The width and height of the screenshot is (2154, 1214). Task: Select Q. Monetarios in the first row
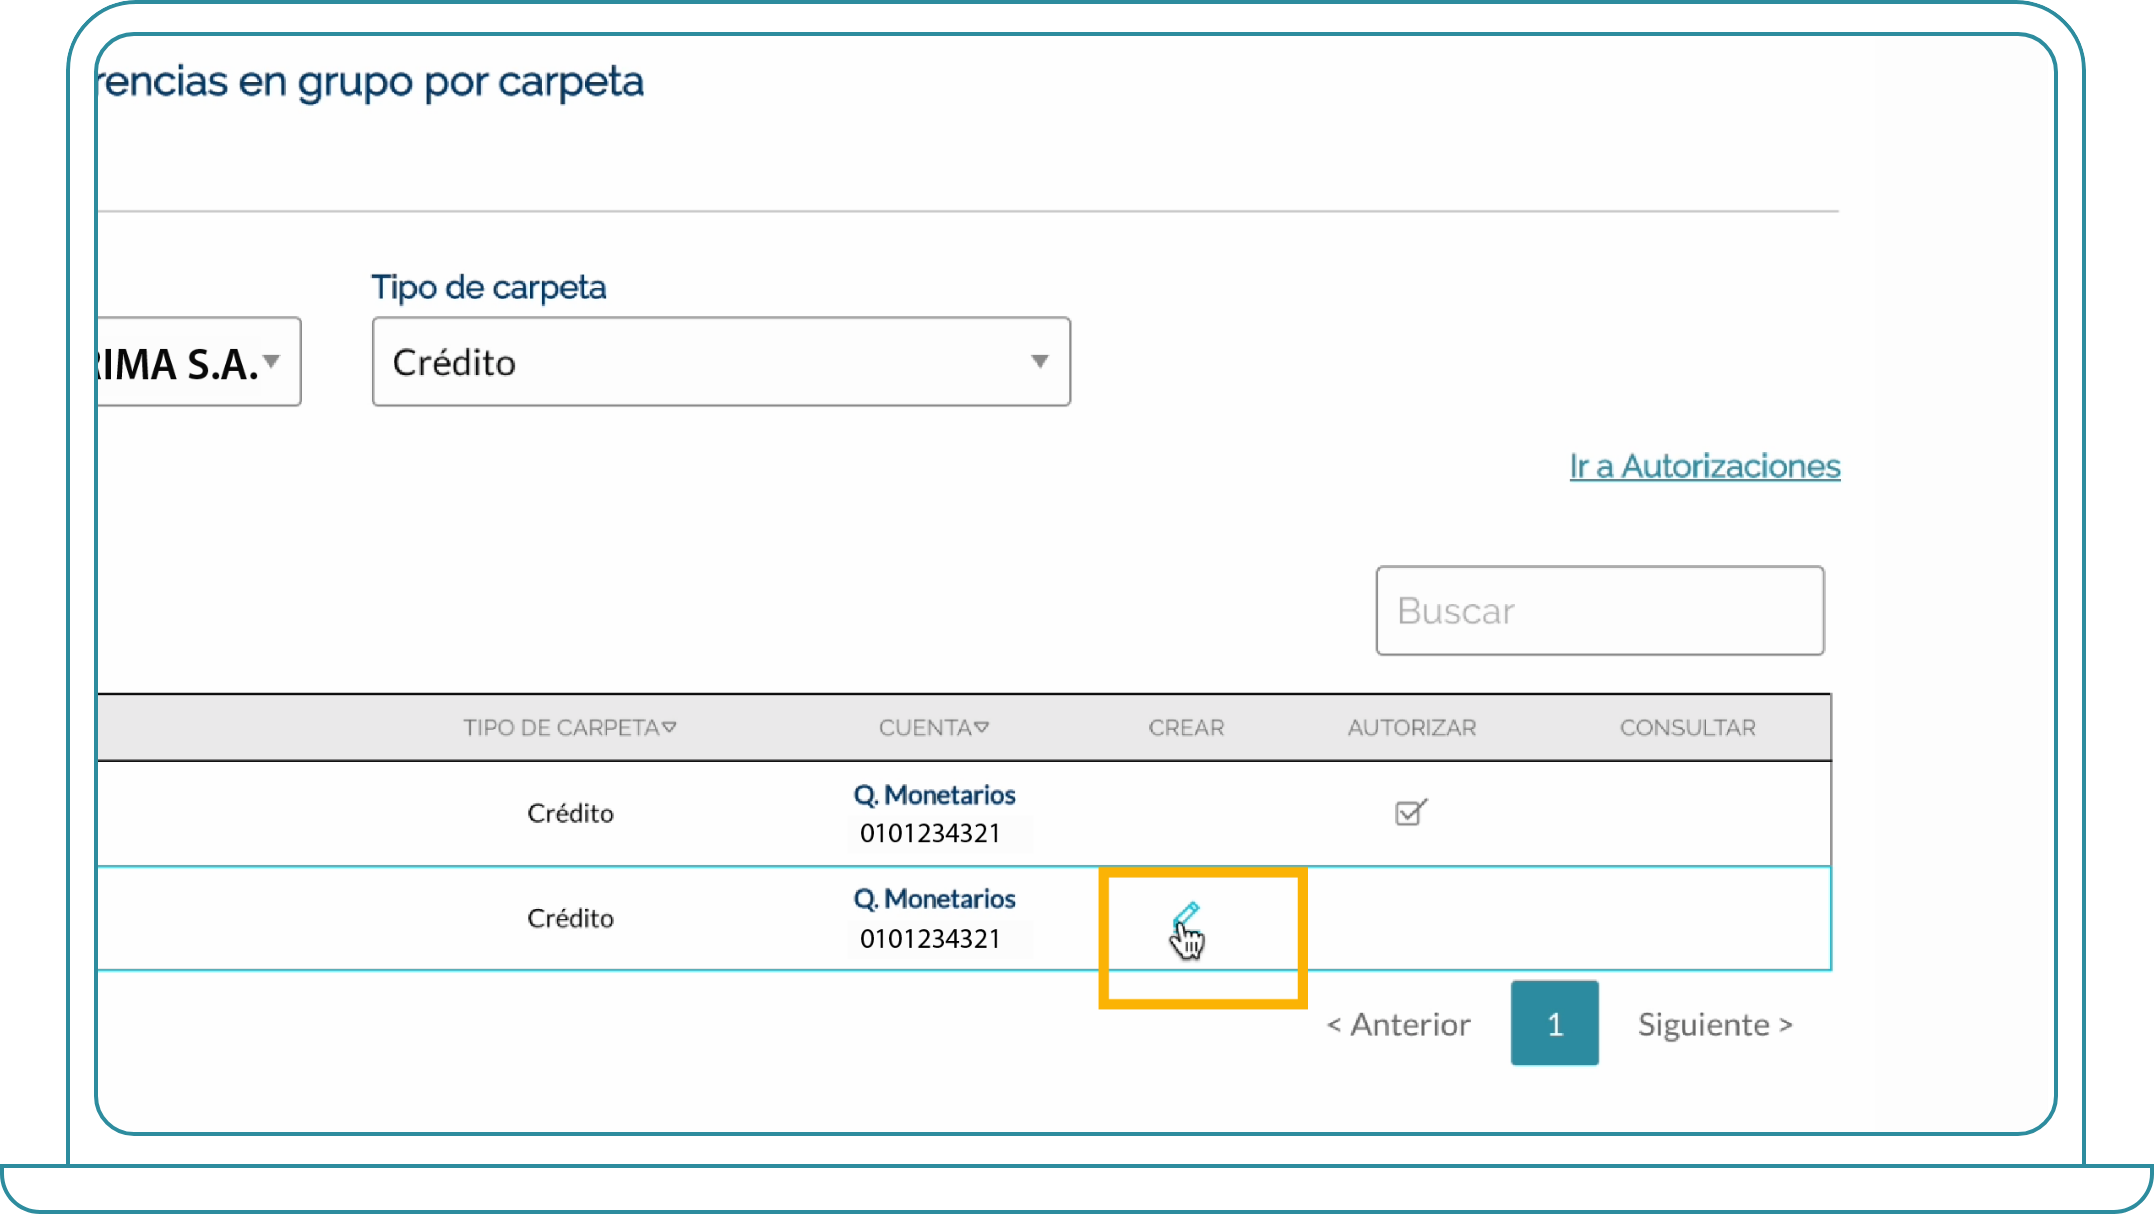(x=934, y=795)
